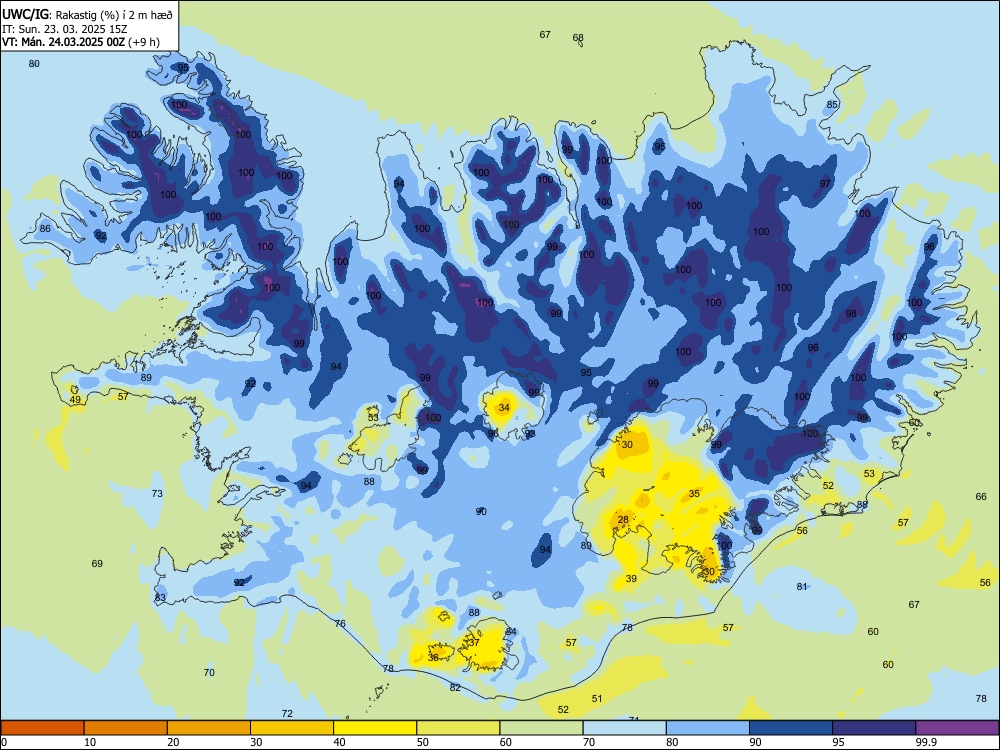The width and height of the screenshot is (1000, 750).
Task: Select the 40–50 bright yellow legend swatch
Action: point(375,728)
